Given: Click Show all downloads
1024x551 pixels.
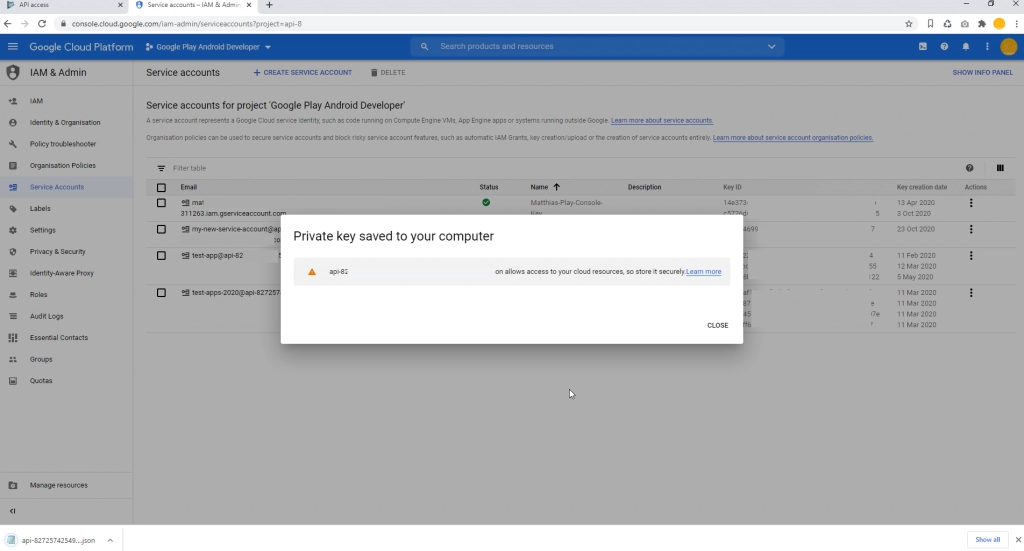Looking at the screenshot, I should (x=987, y=540).
